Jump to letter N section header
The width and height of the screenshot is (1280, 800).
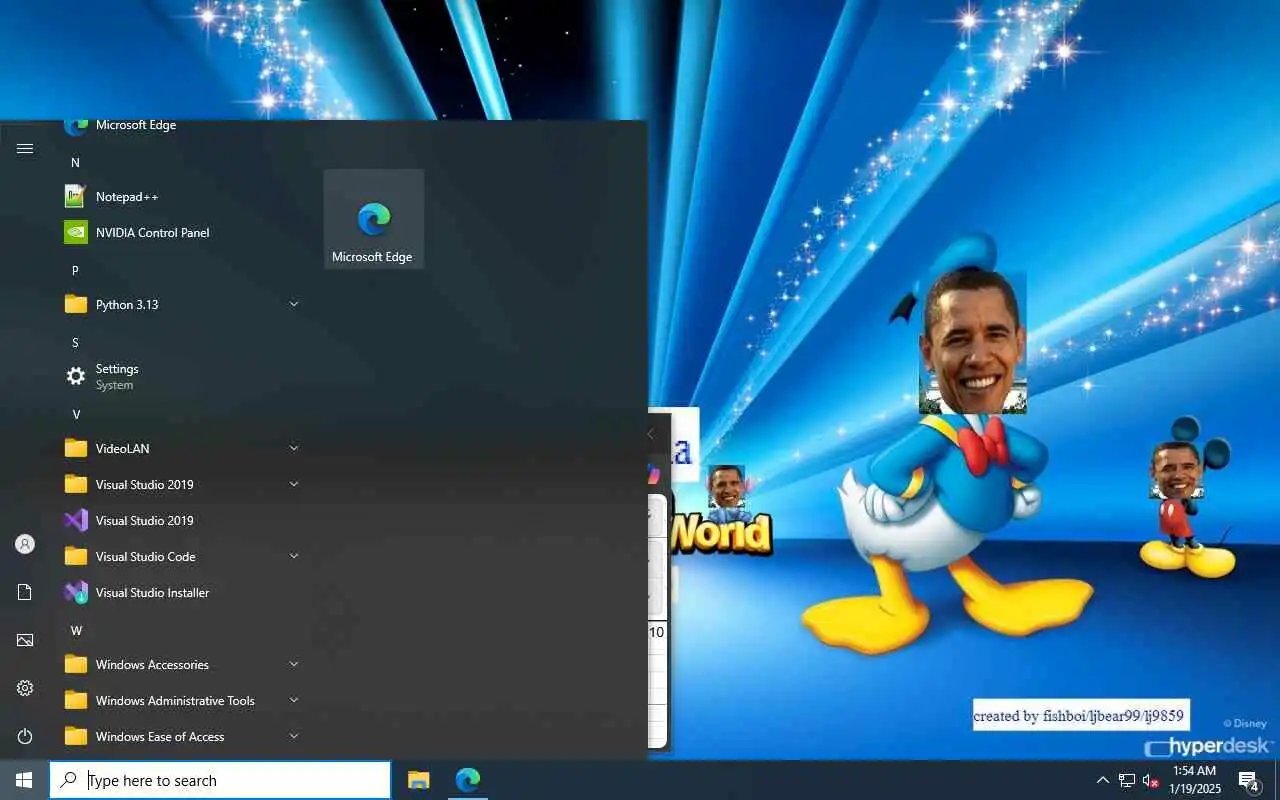tap(75, 162)
